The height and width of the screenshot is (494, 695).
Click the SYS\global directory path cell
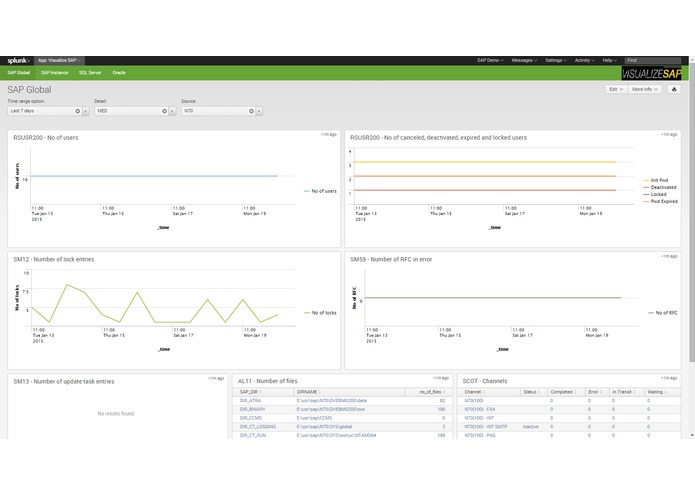(x=324, y=427)
